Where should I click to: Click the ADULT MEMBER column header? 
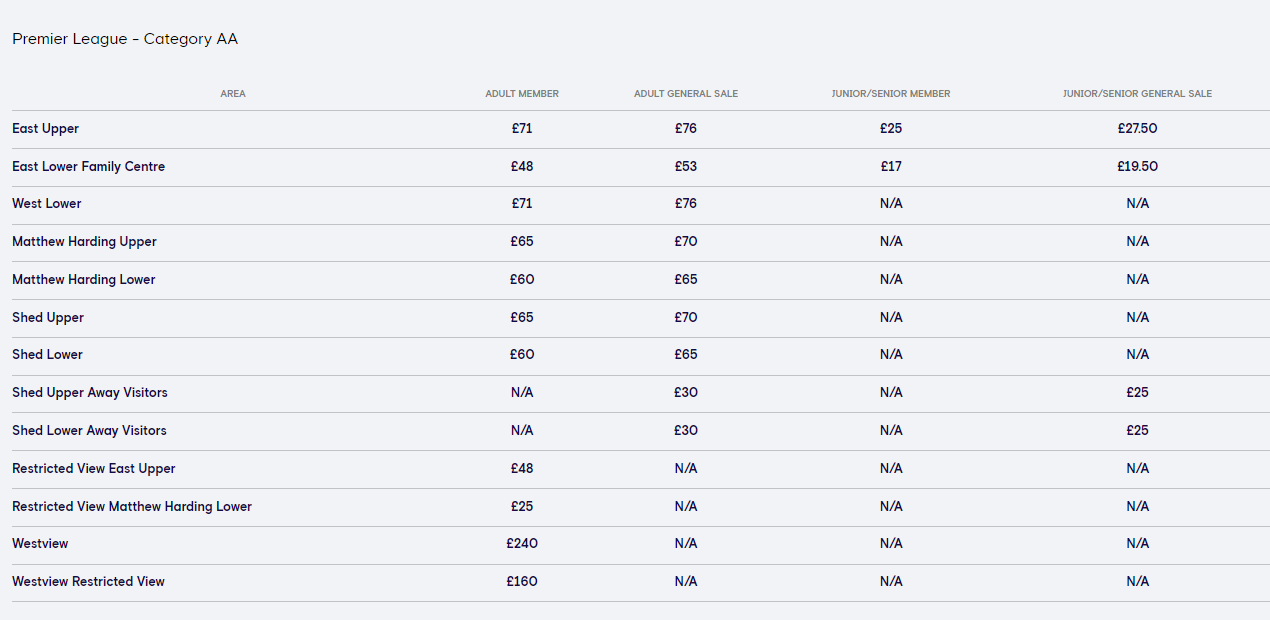coord(522,94)
